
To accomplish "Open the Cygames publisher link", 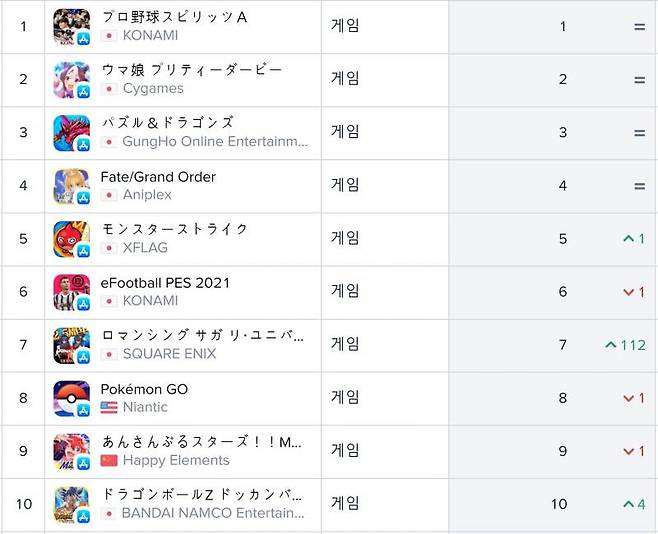I will tap(153, 88).
